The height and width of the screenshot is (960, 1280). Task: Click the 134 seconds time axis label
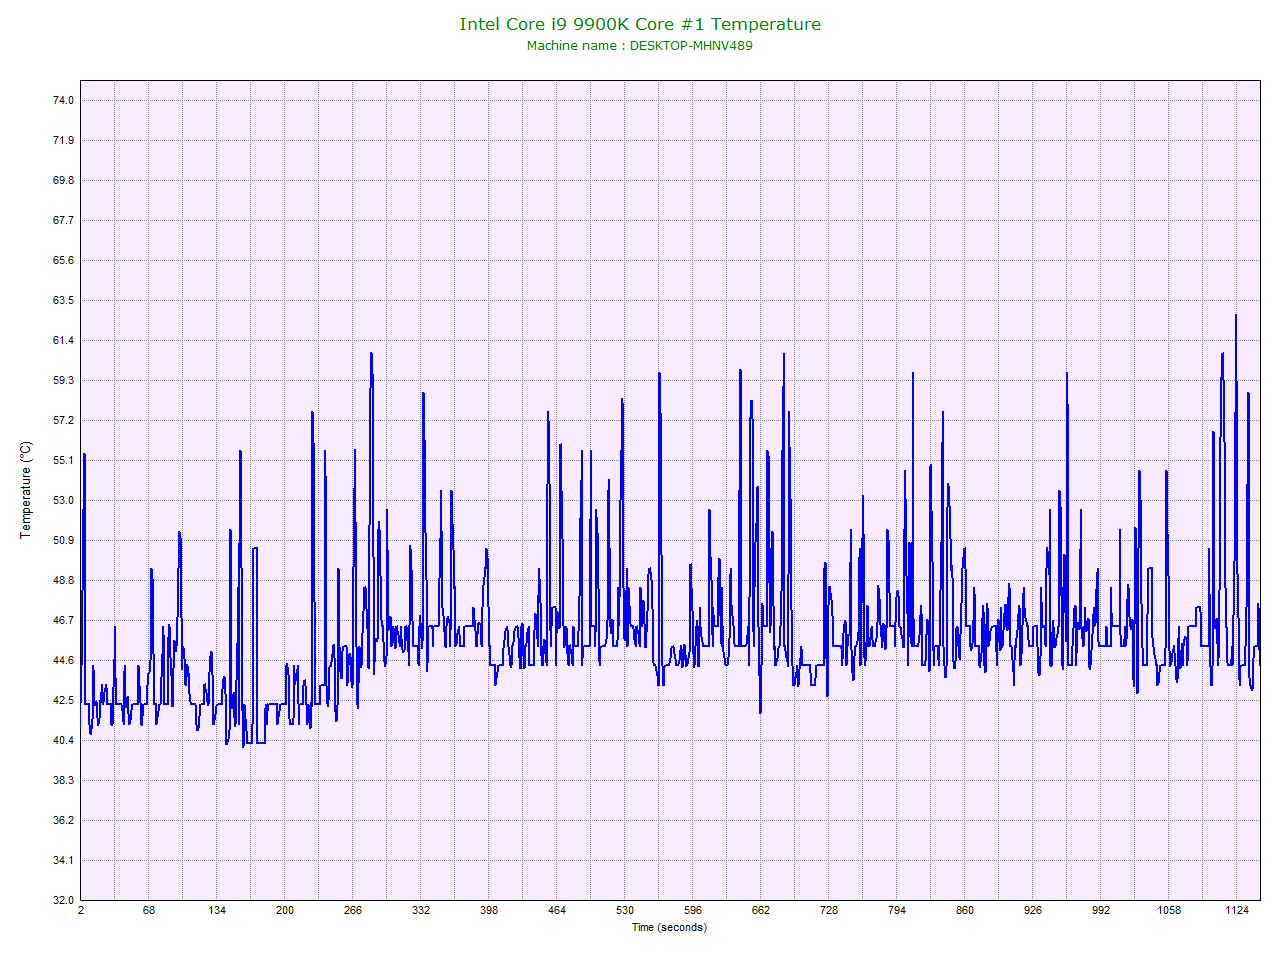pos(217,910)
